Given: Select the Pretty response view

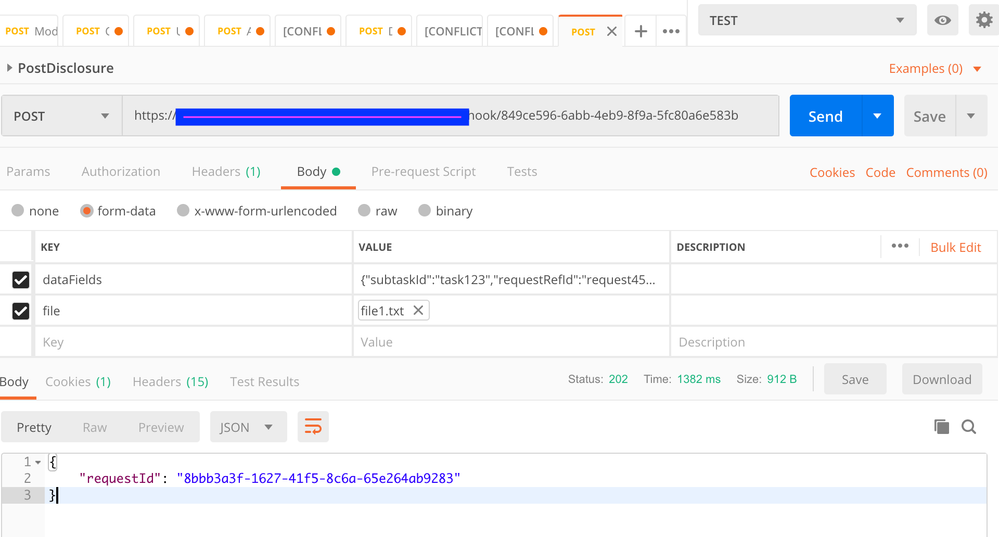Looking at the screenshot, I should tap(34, 427).
